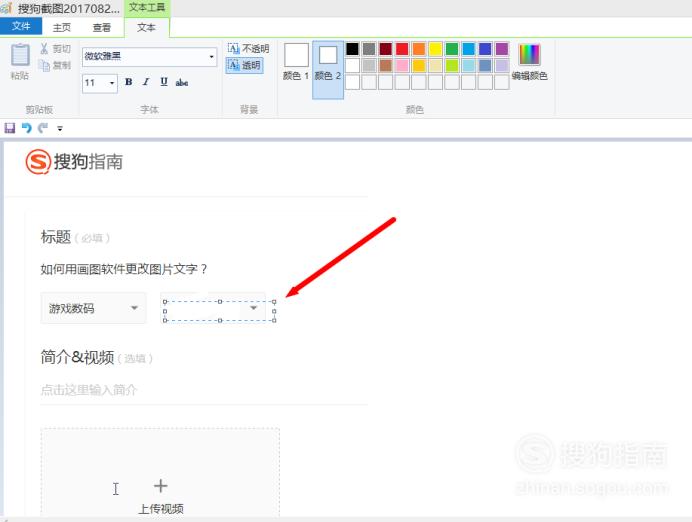Toggle Strikethrough (abc) formatting
The width and height of the screenshot is (692, 522).
point(182,83)
